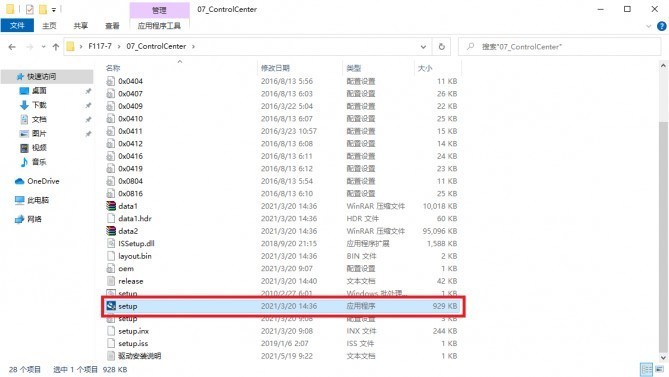Select the 0x0804 config file icon

tap(111, 181)
